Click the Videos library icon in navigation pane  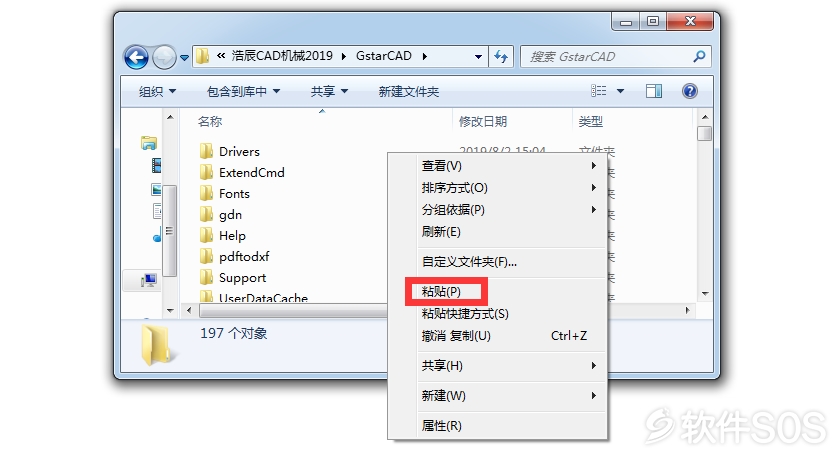click(x=156, y=166)
